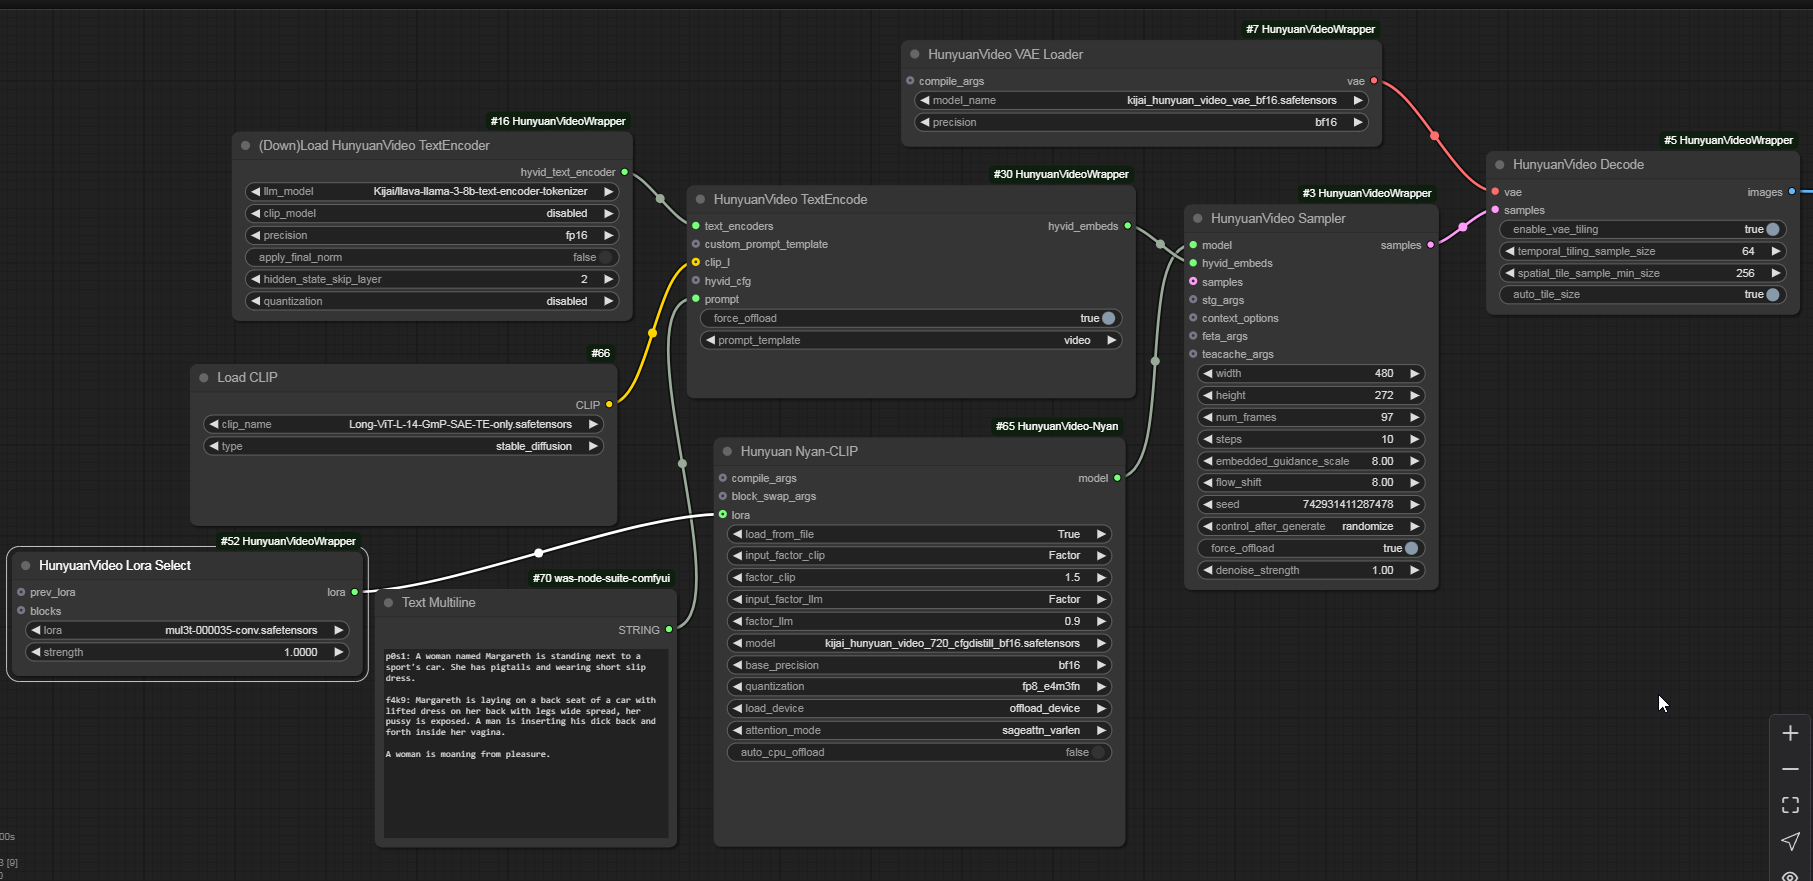Click the fit view icon
The image size is (1813, 881).
1790,805
